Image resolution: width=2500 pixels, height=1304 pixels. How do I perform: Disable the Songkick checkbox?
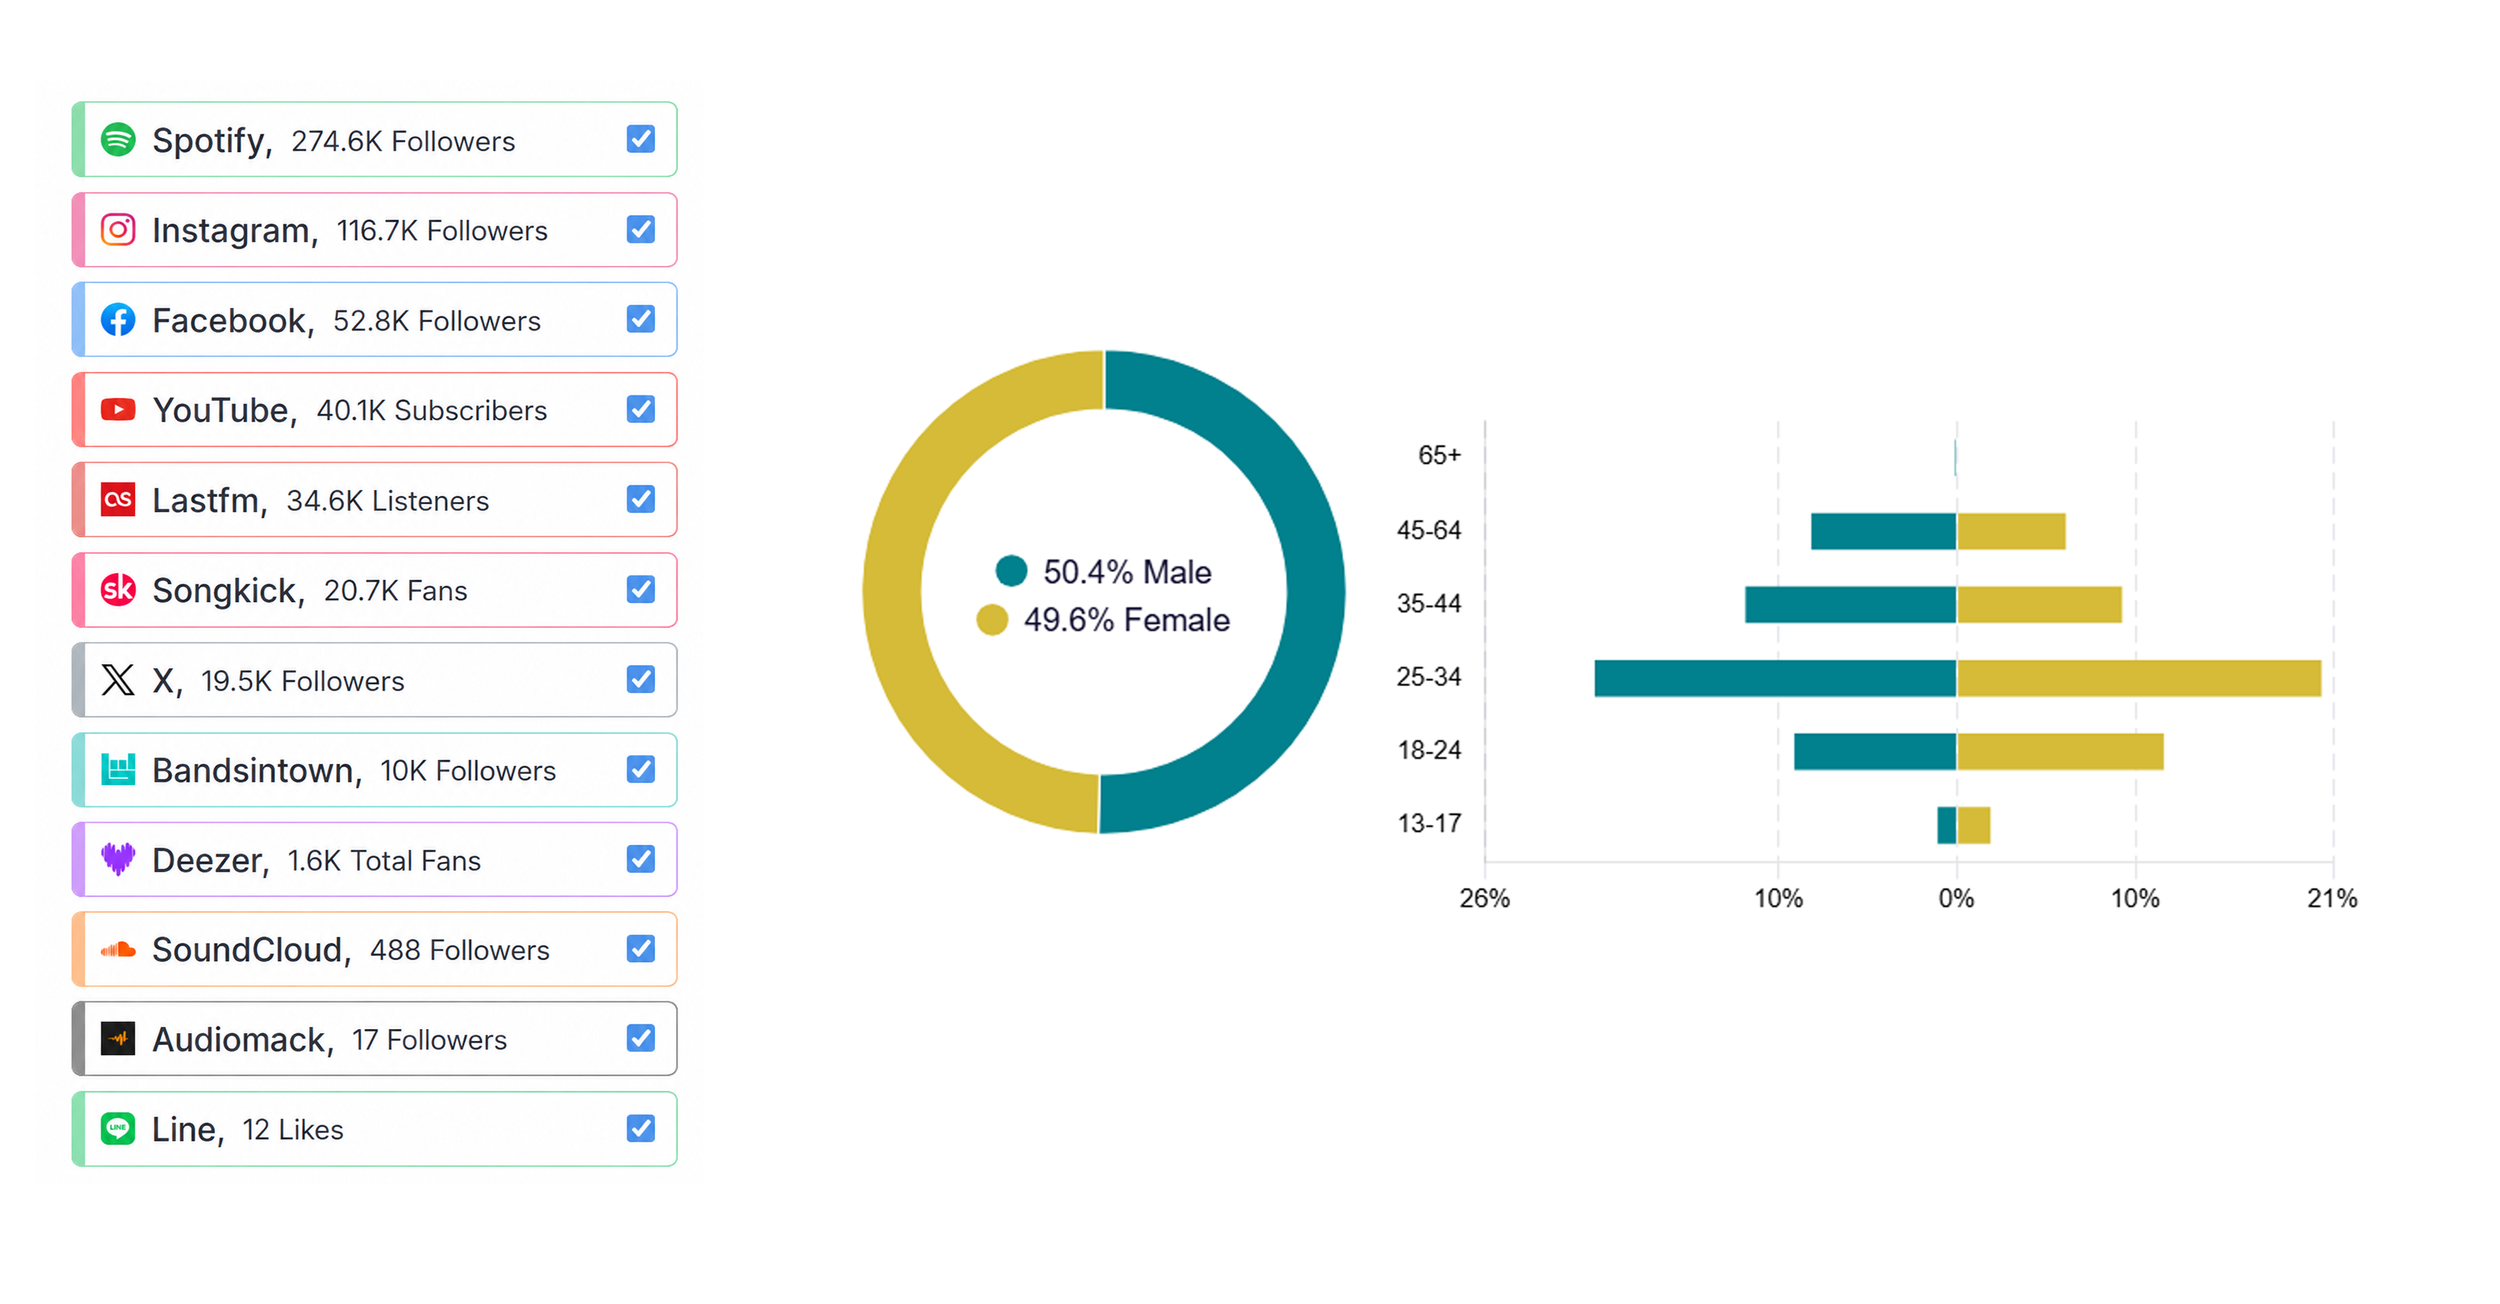click(641, 589)
